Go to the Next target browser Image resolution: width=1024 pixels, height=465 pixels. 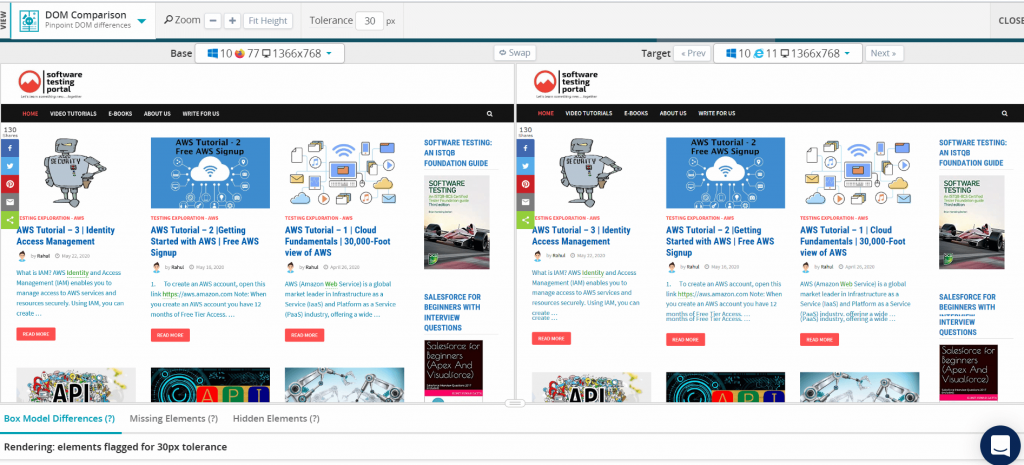tap(884, 53)
